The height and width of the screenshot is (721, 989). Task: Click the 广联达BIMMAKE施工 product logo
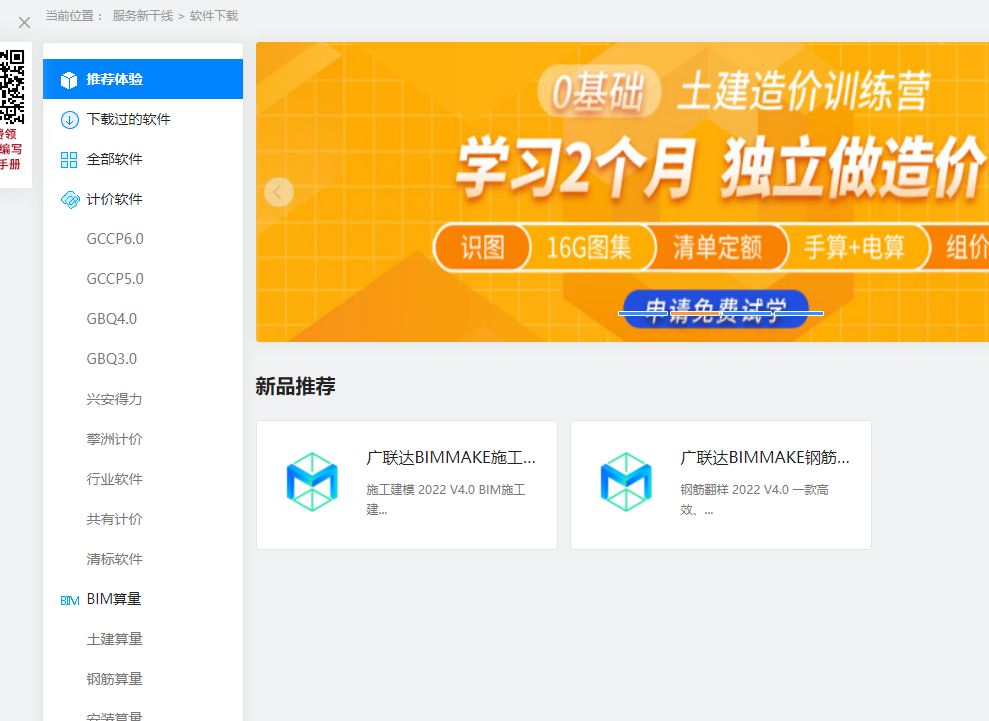312,482
